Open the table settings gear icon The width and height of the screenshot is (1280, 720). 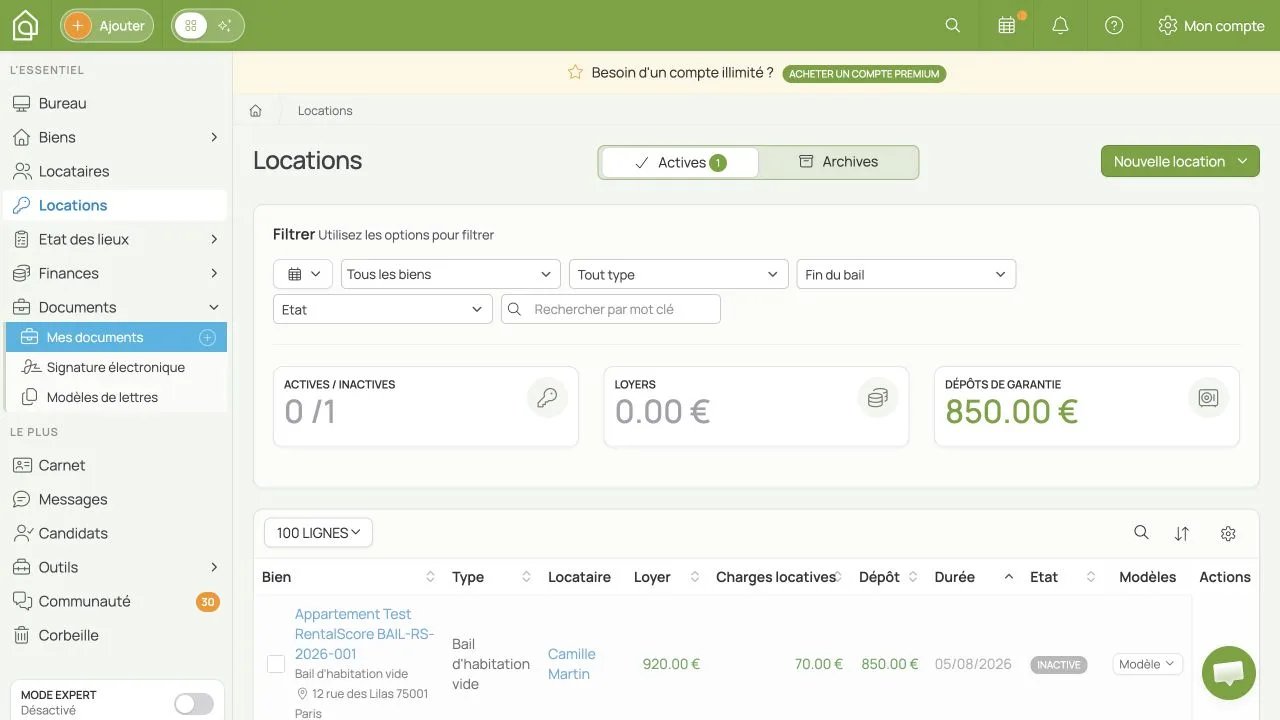tap(1228, 534)
